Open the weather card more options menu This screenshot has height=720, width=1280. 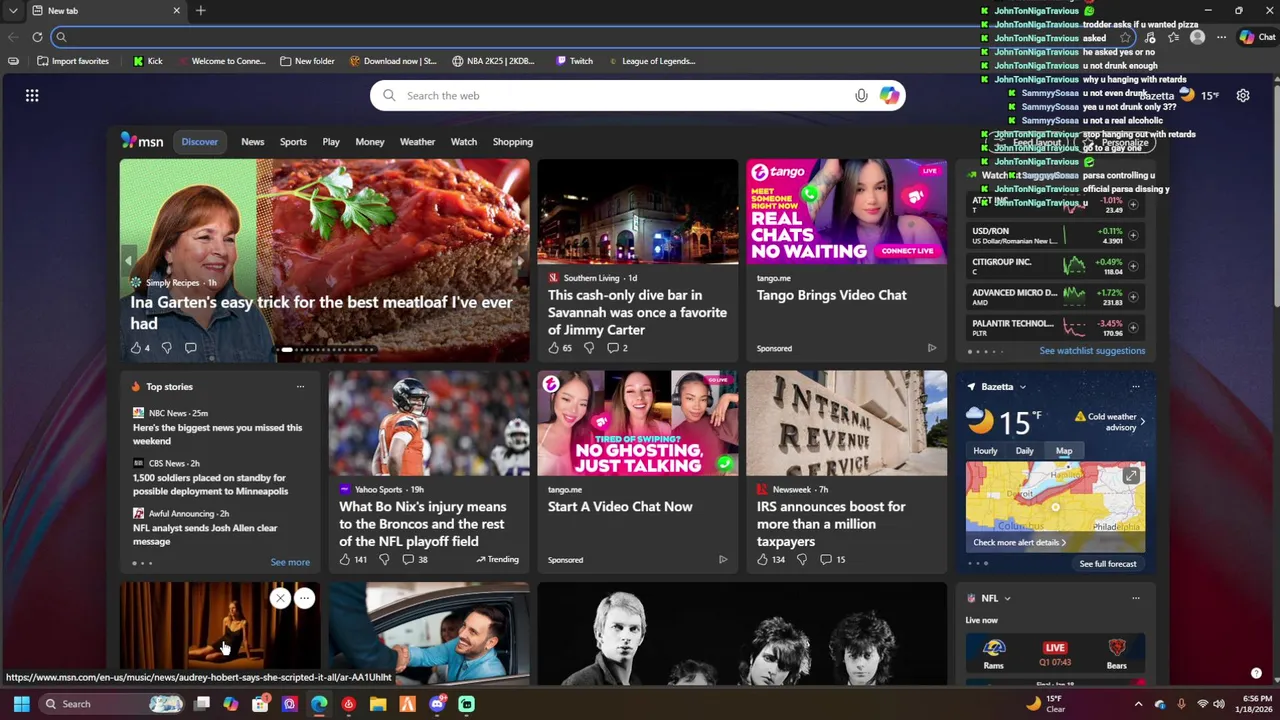1135,387
